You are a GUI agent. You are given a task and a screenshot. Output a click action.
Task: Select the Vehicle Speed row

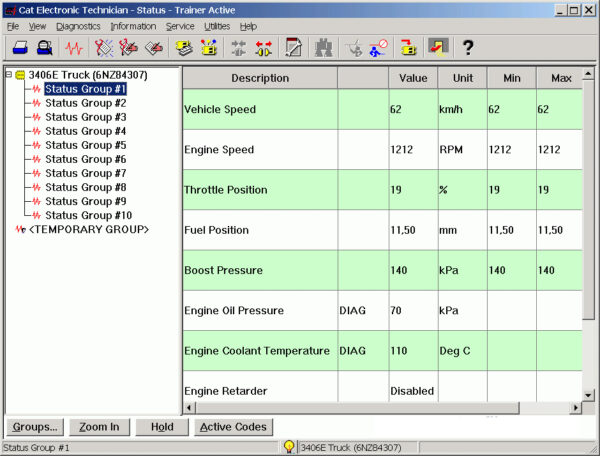(x=383, y=109)
